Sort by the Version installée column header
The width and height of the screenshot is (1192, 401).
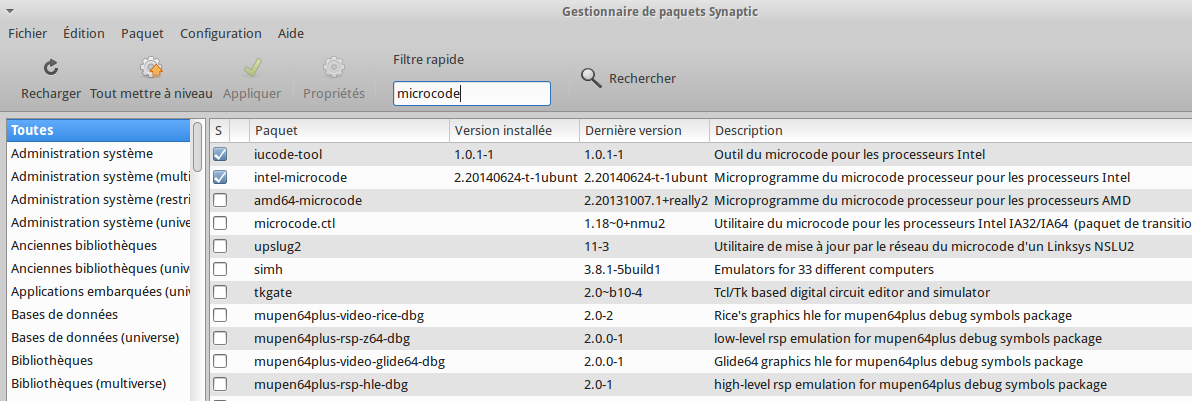(513, 131)
